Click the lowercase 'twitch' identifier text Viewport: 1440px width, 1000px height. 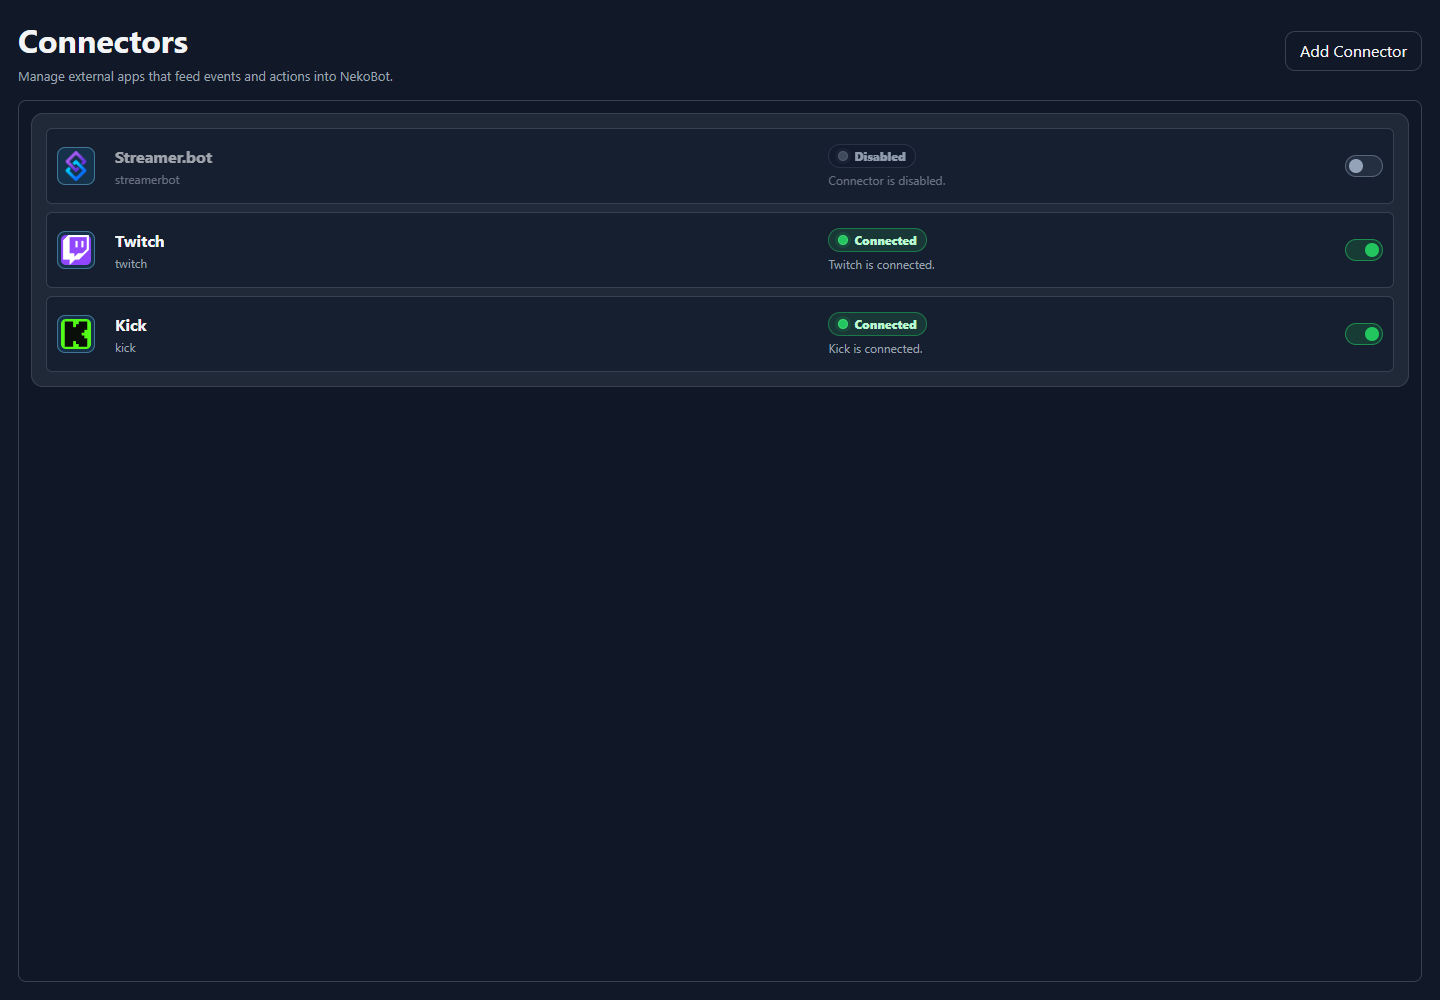(131, 264)
